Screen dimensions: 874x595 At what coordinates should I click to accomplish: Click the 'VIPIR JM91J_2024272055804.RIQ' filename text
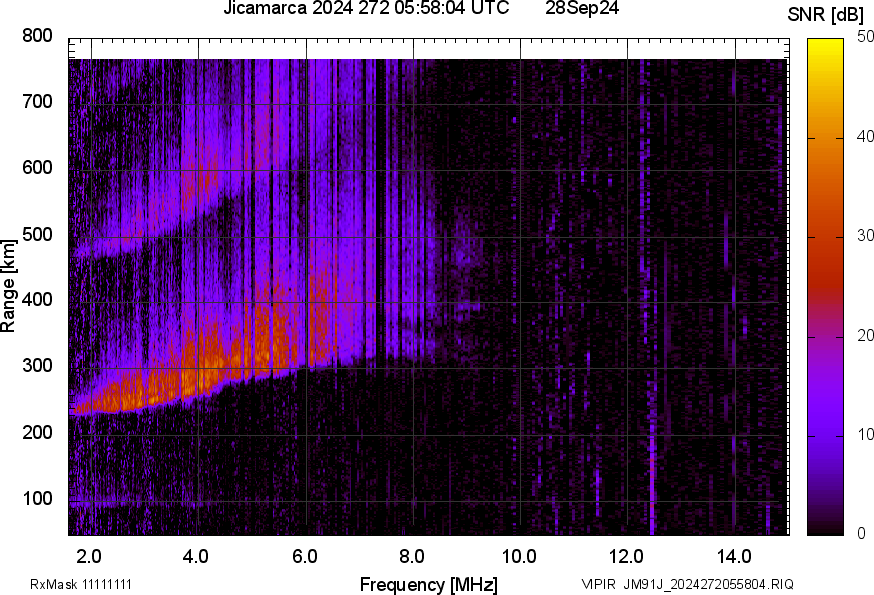[688, 584]
